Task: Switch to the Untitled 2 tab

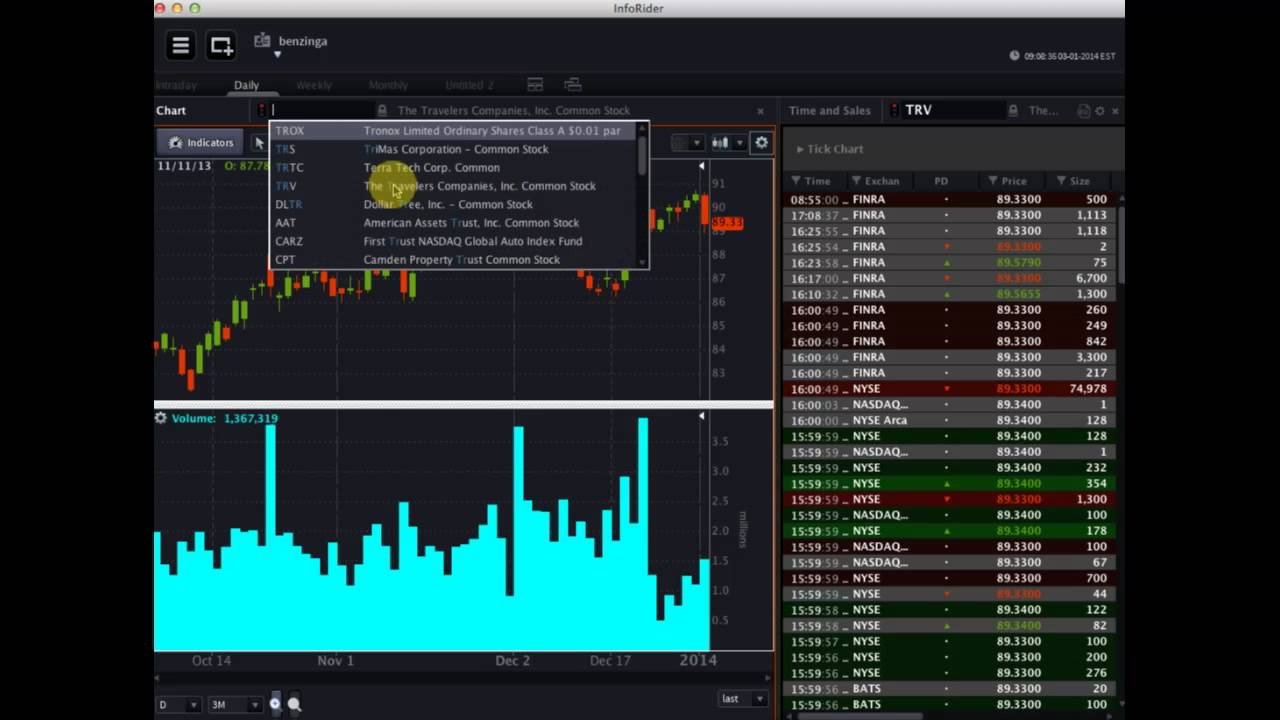Action: 469,85
